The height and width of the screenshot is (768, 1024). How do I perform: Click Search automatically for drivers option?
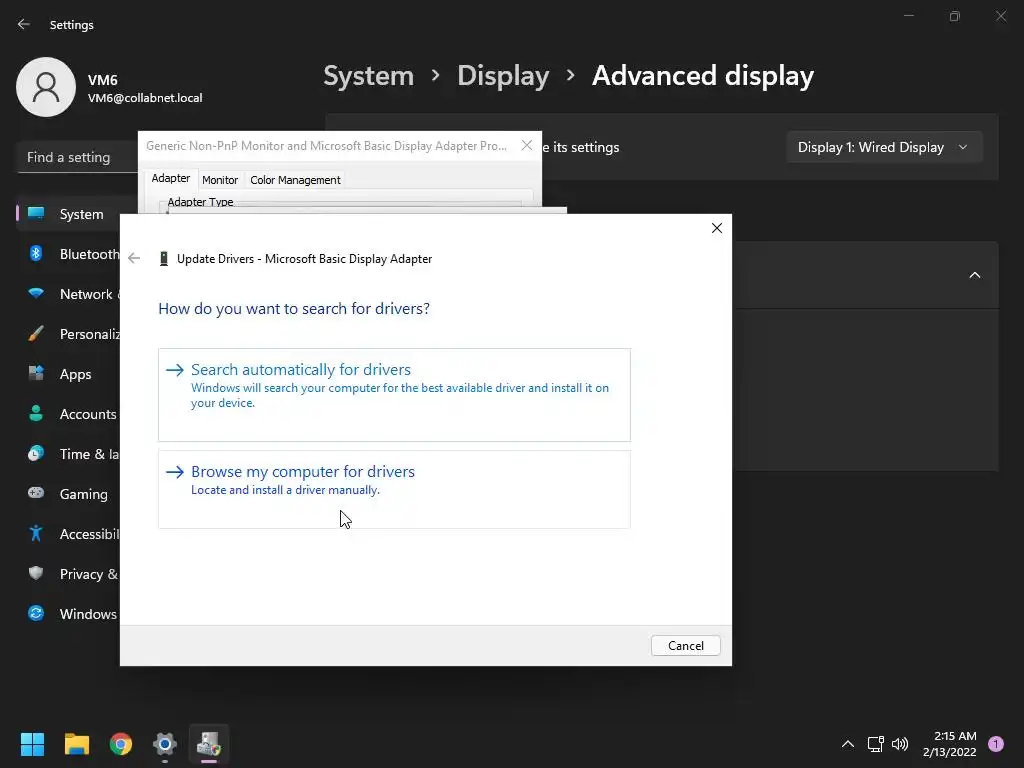(x=394, y=394)
